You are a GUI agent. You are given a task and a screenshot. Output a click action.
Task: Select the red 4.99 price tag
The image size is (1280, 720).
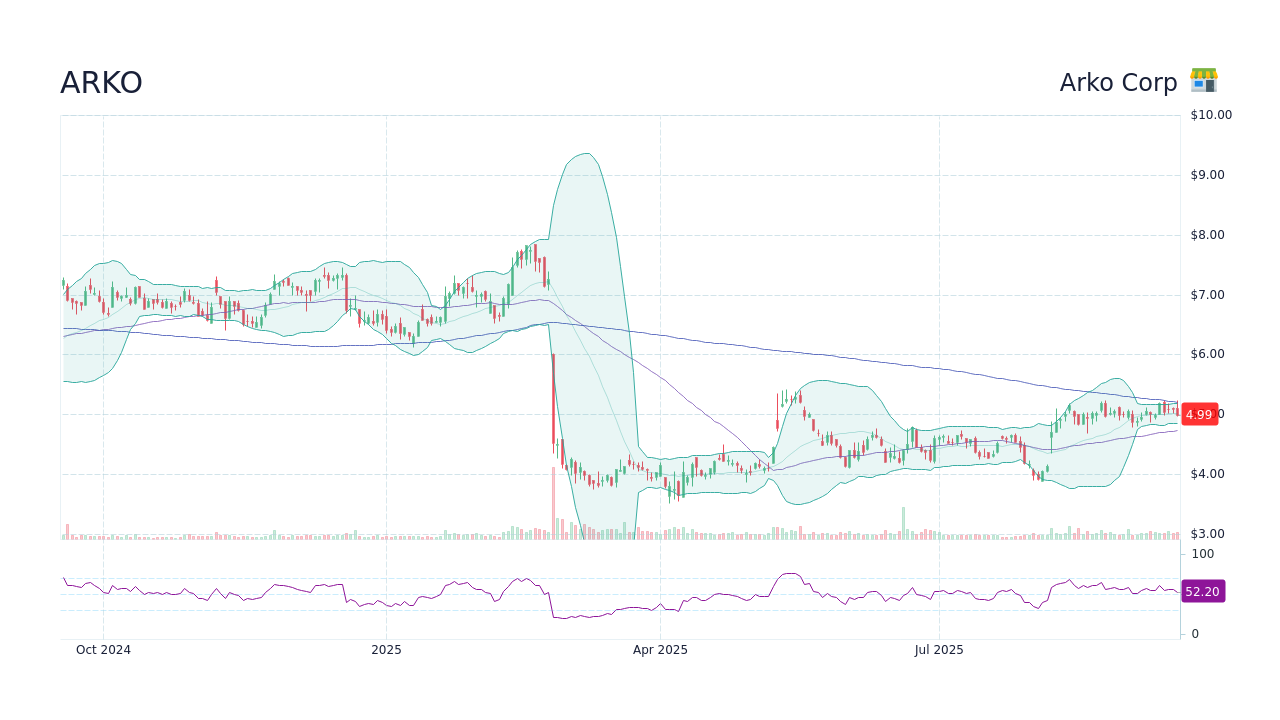pyautogui.click(x=1199, y=414)
